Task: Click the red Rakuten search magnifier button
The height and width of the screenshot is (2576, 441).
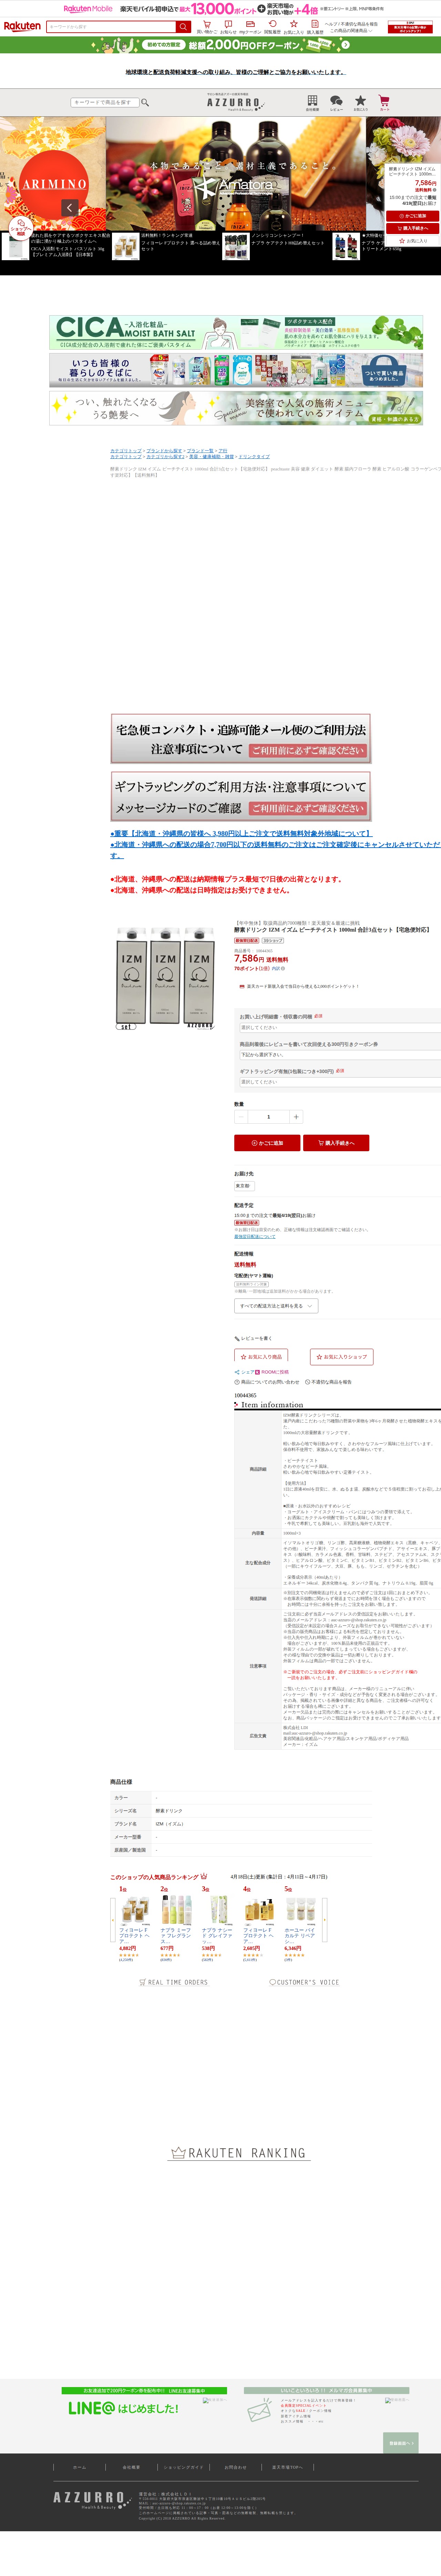Action: [183, 27]
